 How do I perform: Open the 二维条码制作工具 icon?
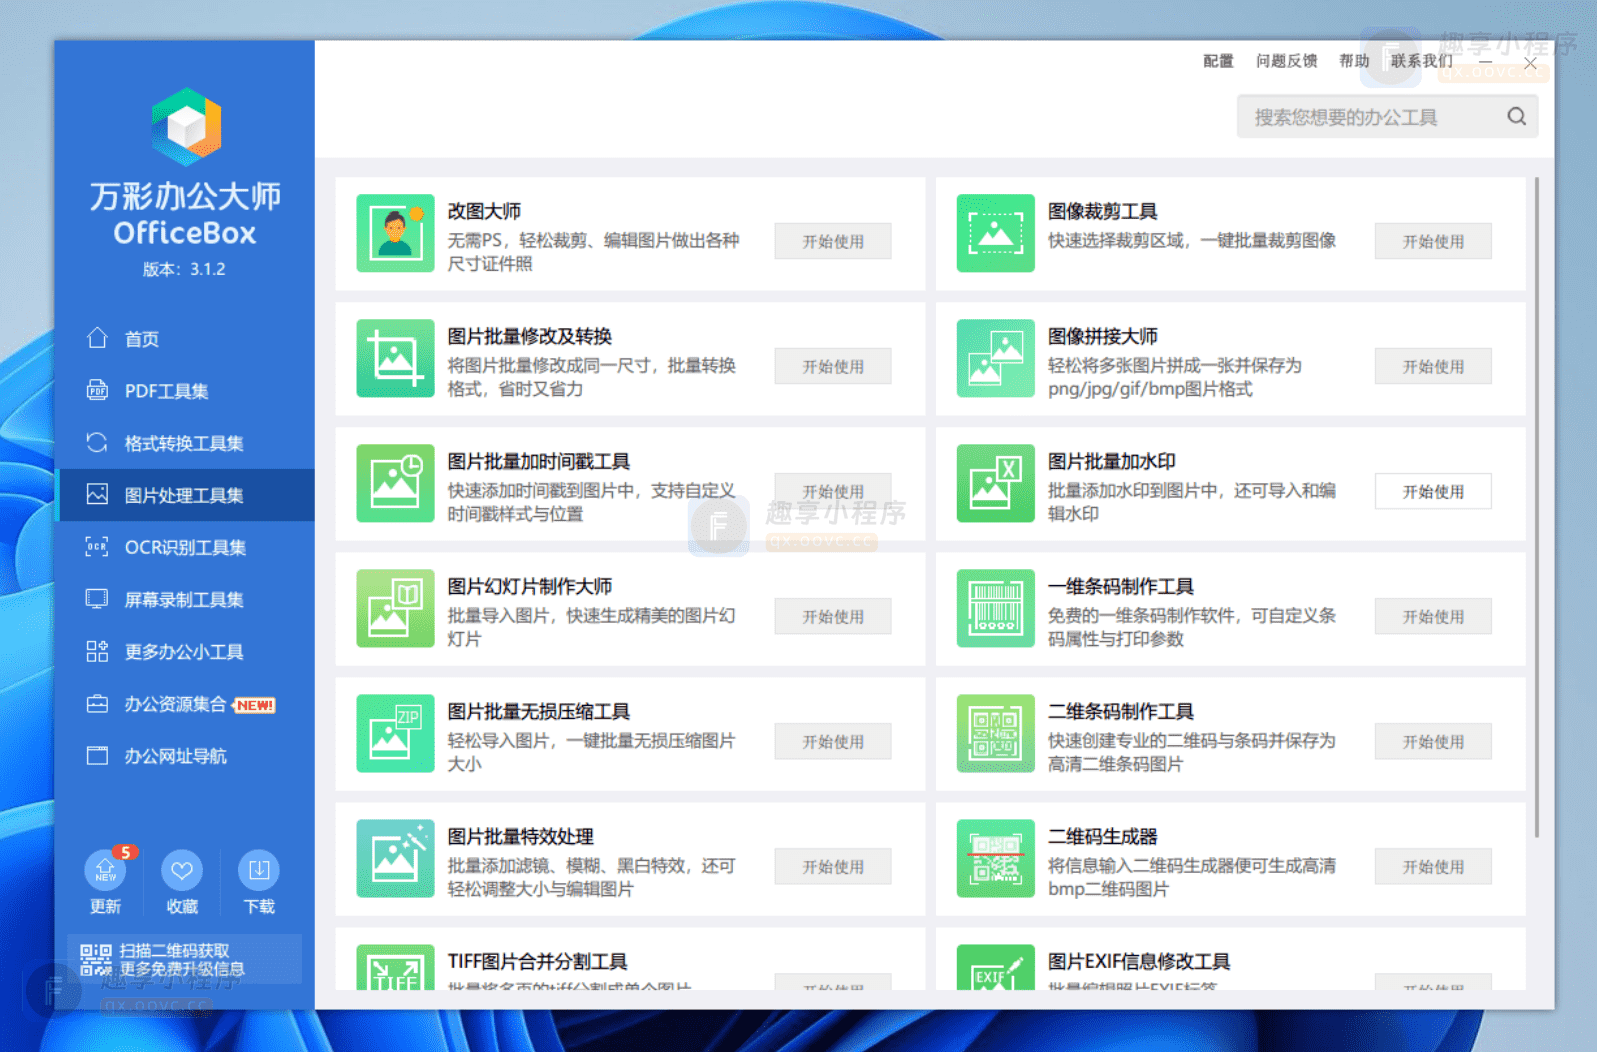[995, 733]
